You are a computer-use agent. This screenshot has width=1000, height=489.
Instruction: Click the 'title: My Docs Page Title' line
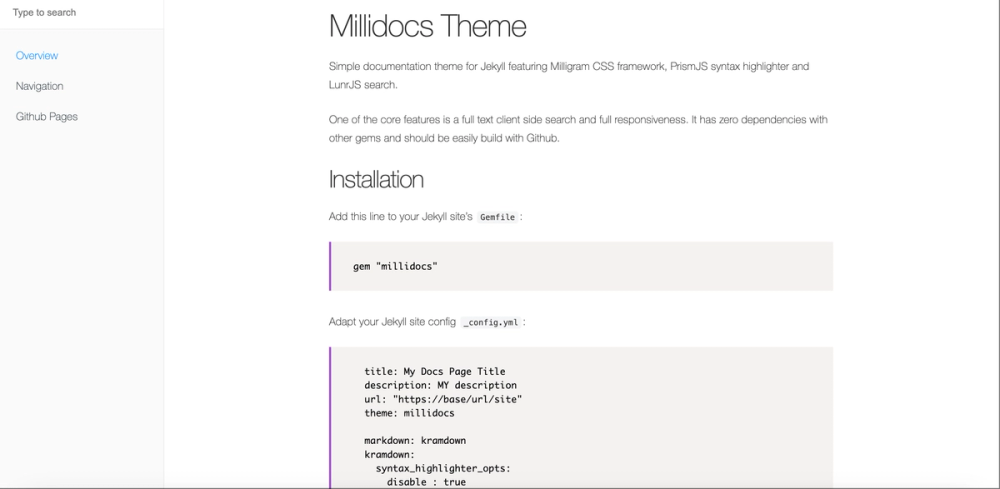coord(435,372)
